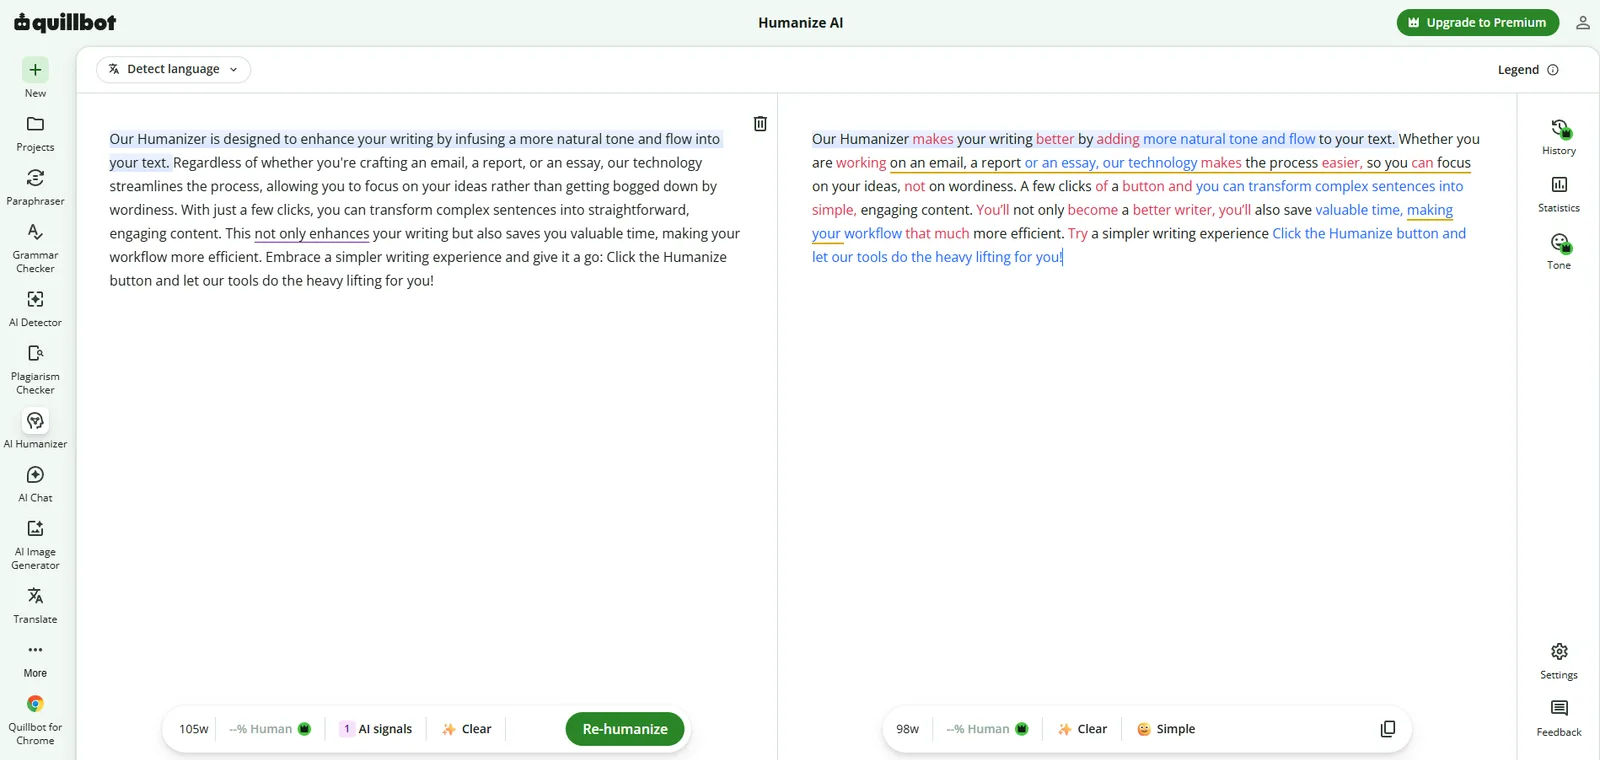Image resolution: width=1600 pixels, height=760 pixels.
Task: Open the Legend label
Action: coord(1518,70)
